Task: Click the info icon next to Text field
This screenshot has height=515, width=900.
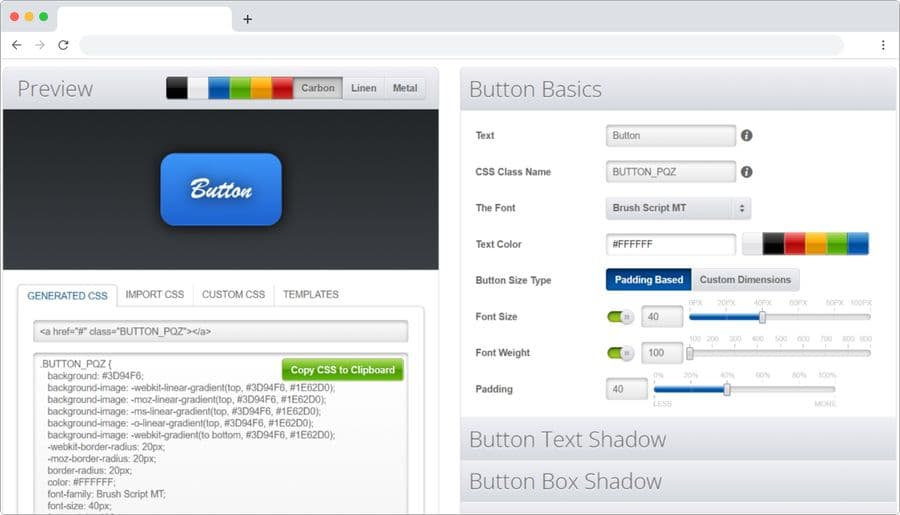Action: coord(746,136)
